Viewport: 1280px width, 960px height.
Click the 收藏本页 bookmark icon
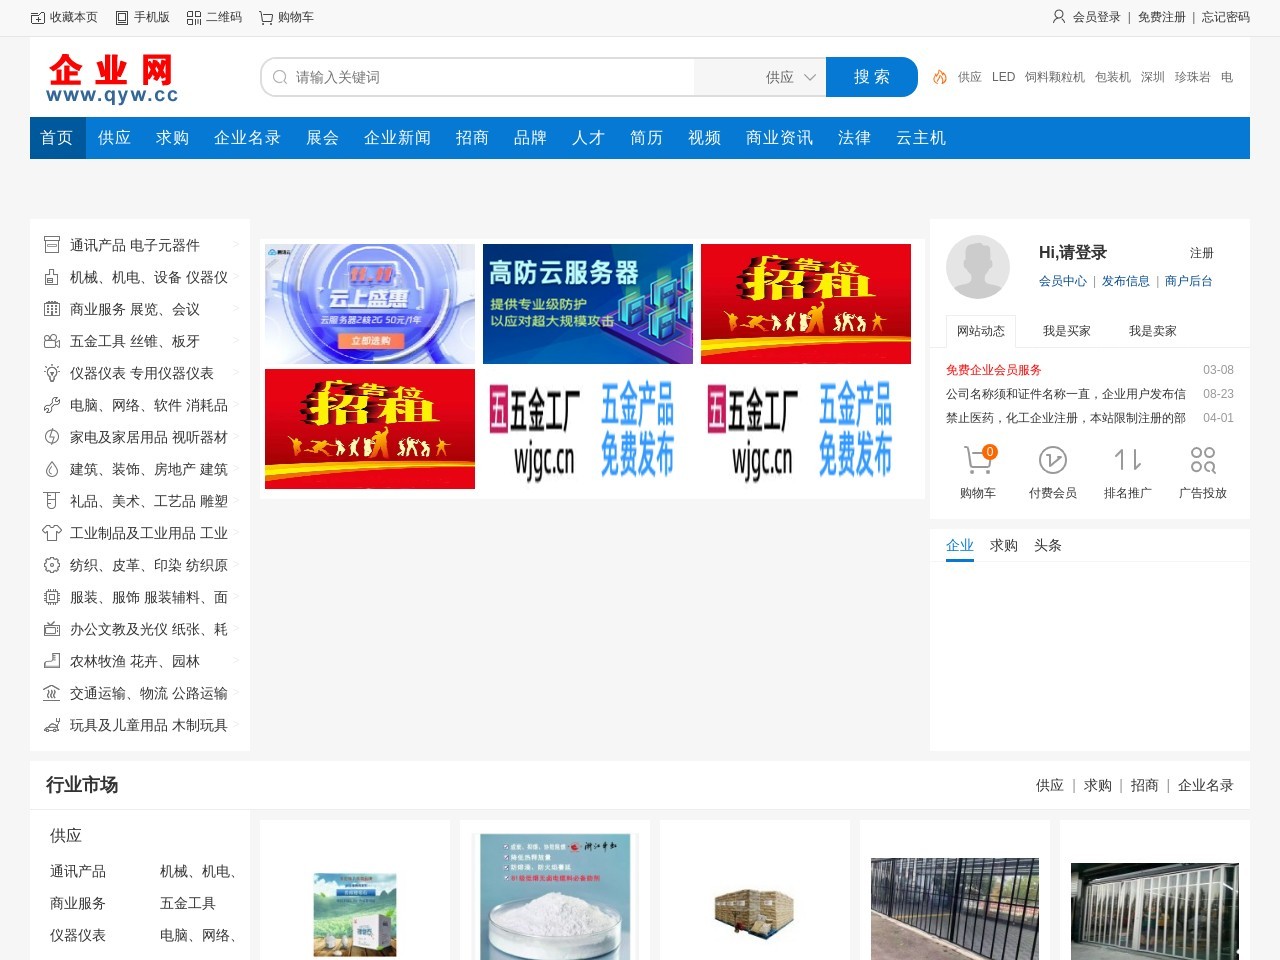[38, 18]
